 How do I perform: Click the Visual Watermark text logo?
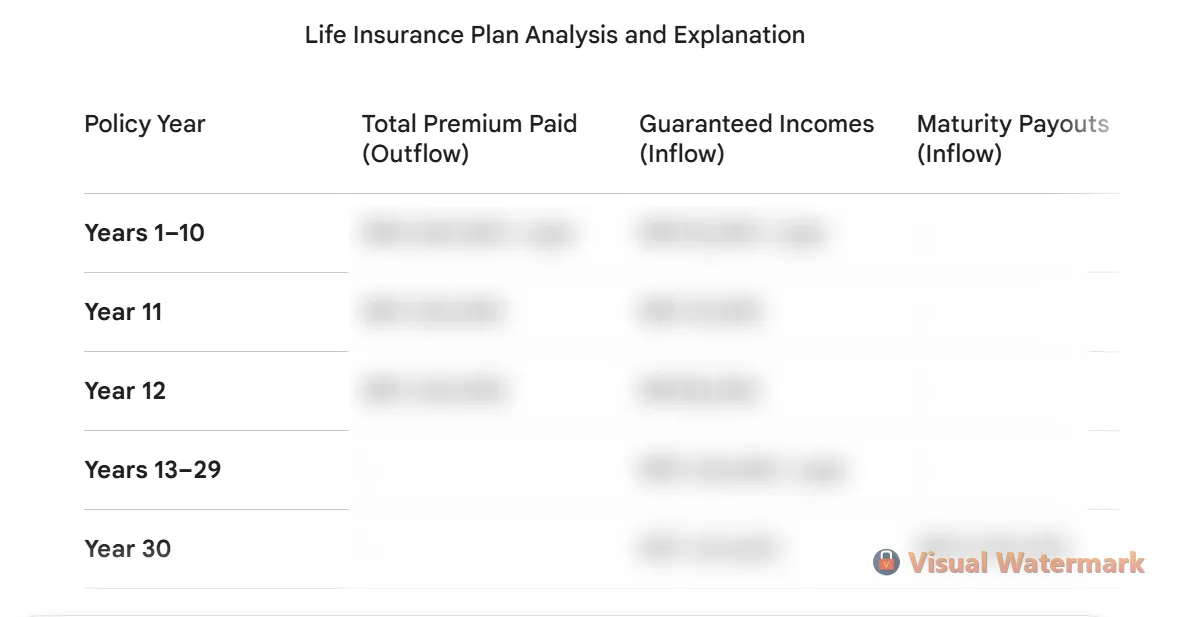tap(1026, 563)
